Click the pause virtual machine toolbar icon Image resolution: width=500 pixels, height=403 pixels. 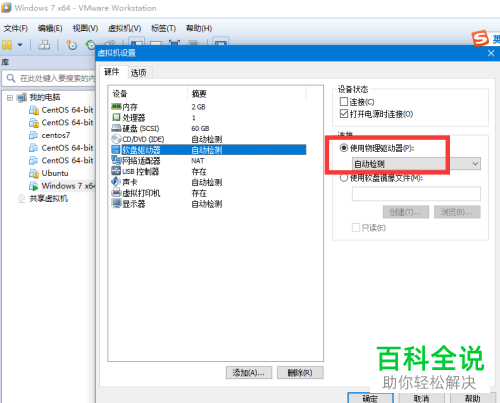[x=7, y=45]
